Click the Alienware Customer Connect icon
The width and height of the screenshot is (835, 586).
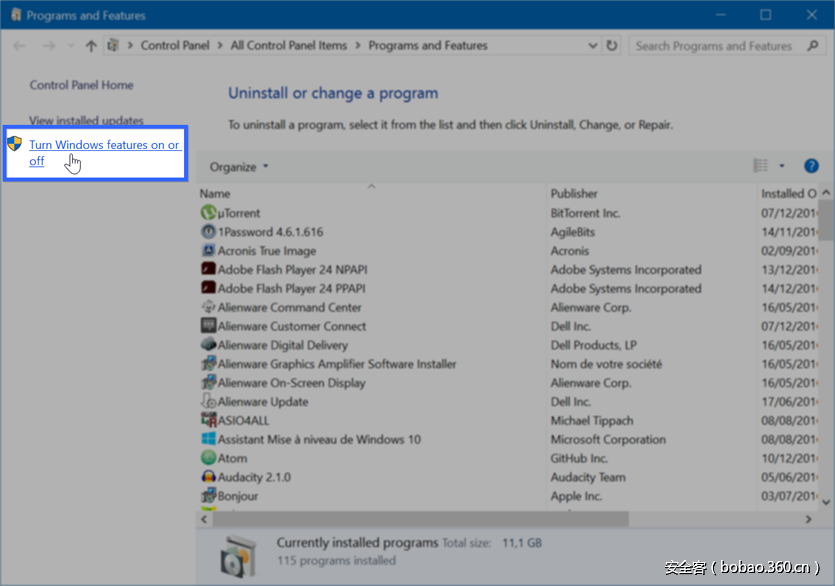208,325
